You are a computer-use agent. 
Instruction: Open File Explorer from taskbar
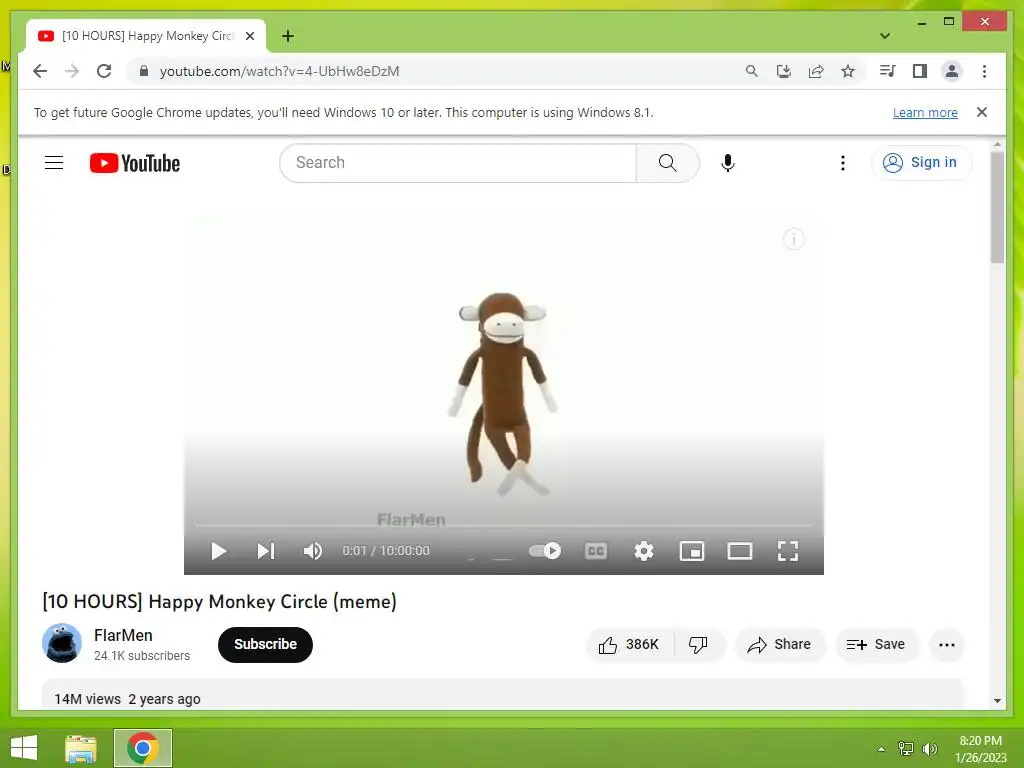click(81, 748)
